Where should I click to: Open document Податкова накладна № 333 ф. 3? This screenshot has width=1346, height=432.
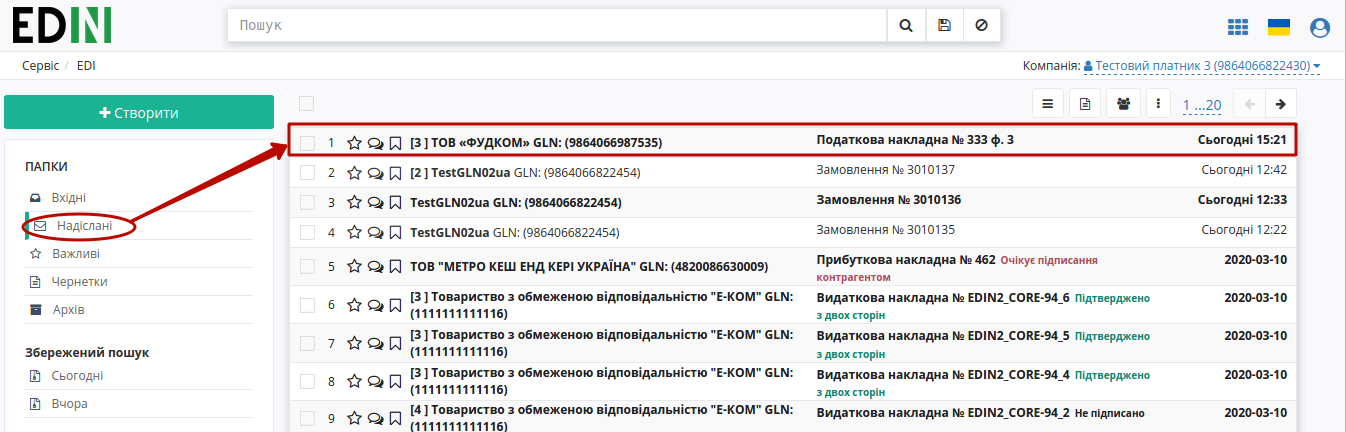[x=915, y=140]
